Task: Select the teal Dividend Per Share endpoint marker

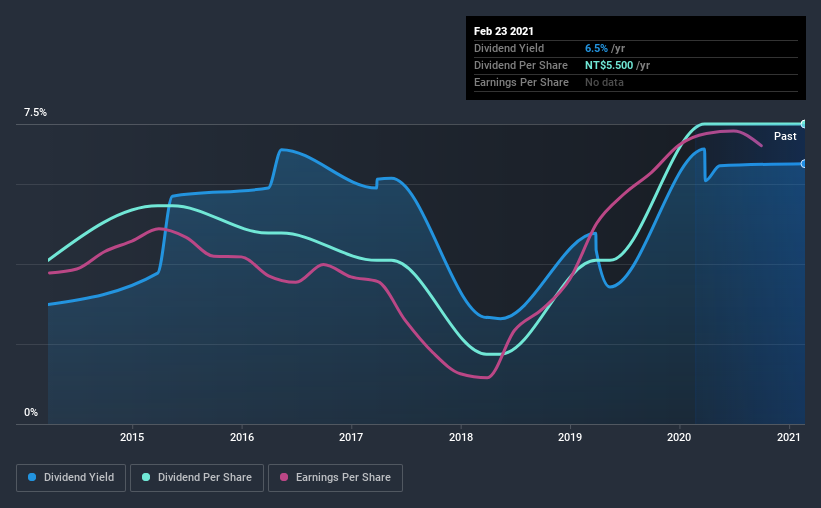Action: click(x=804, y=124)
